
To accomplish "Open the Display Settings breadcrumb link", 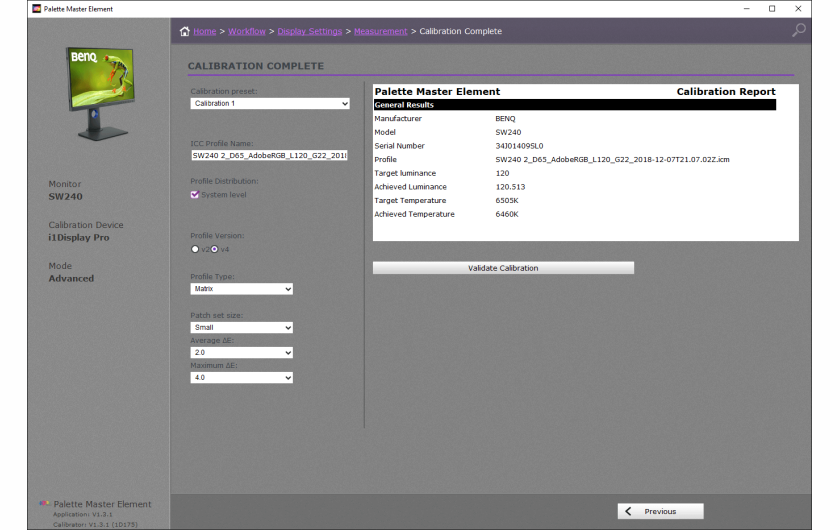I will (310, 31).
